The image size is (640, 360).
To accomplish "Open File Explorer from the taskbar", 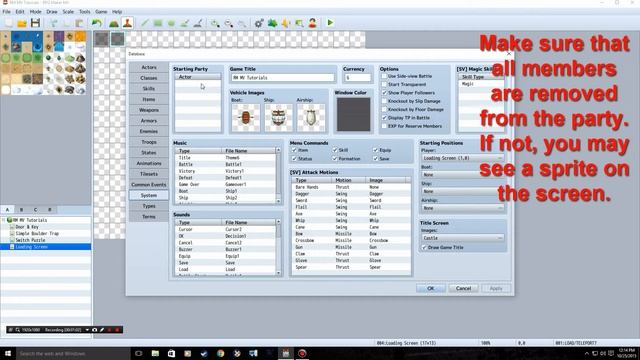I will (x=155, y=353).
